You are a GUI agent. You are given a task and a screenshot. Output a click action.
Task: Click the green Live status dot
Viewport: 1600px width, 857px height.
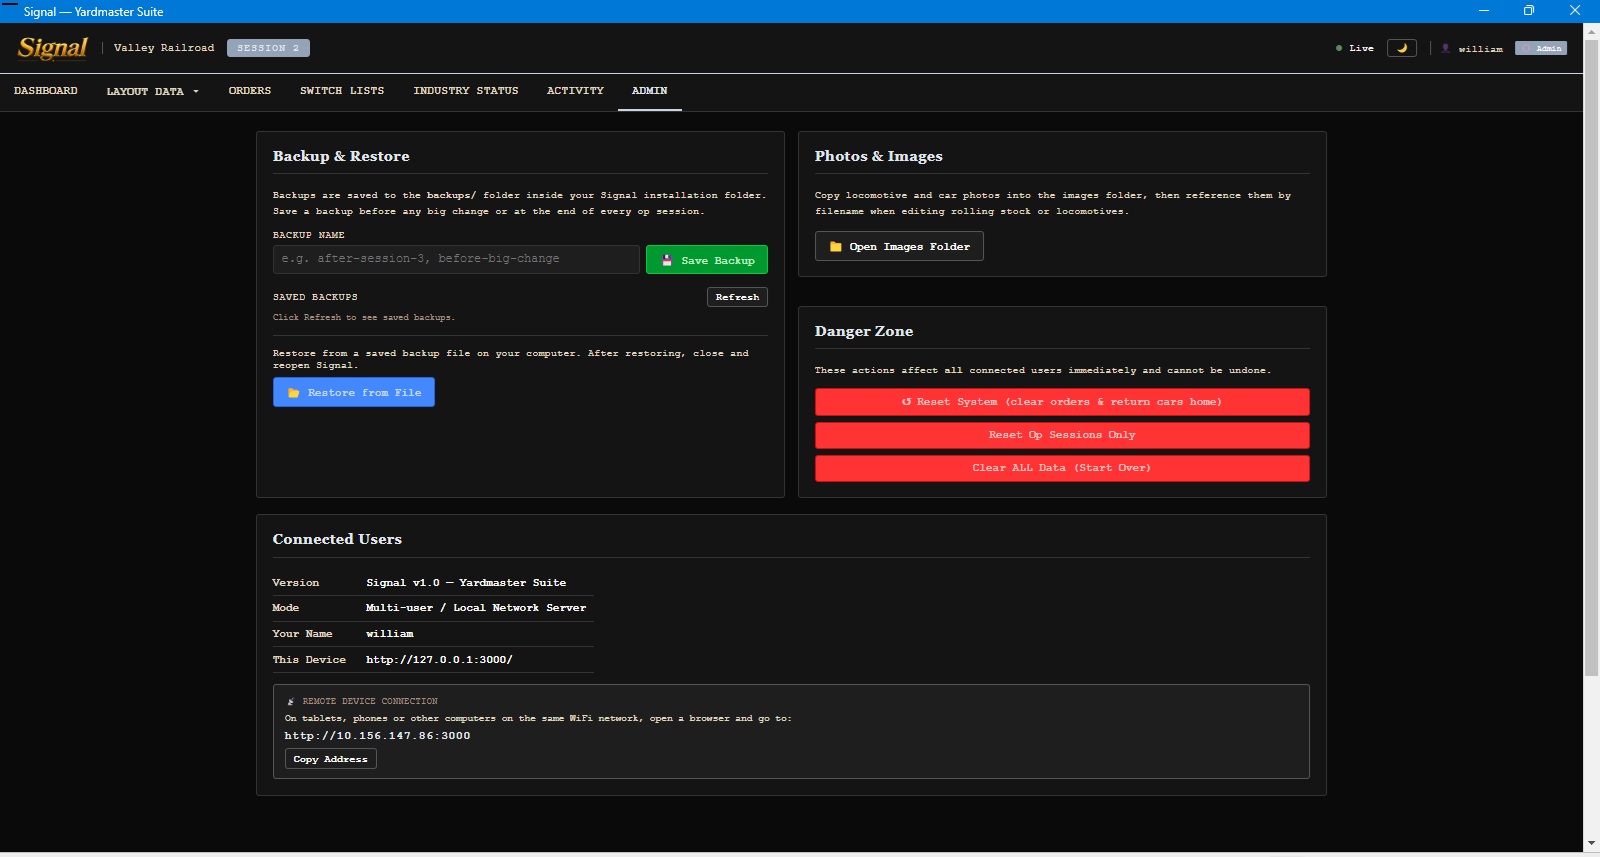pyautogui.click(x=1339, y=48)
